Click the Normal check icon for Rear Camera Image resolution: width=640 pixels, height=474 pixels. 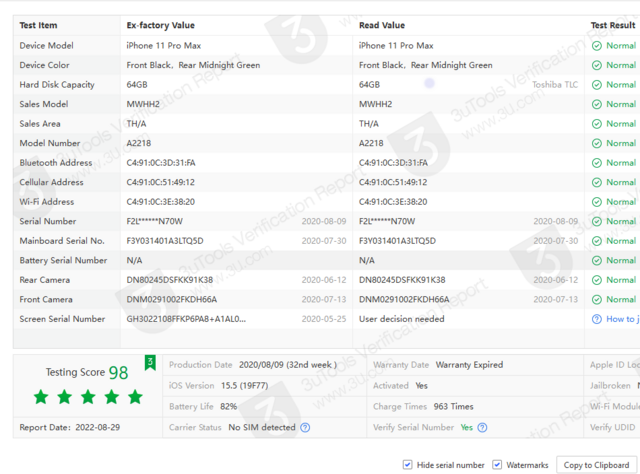click(x=597, y=280)
